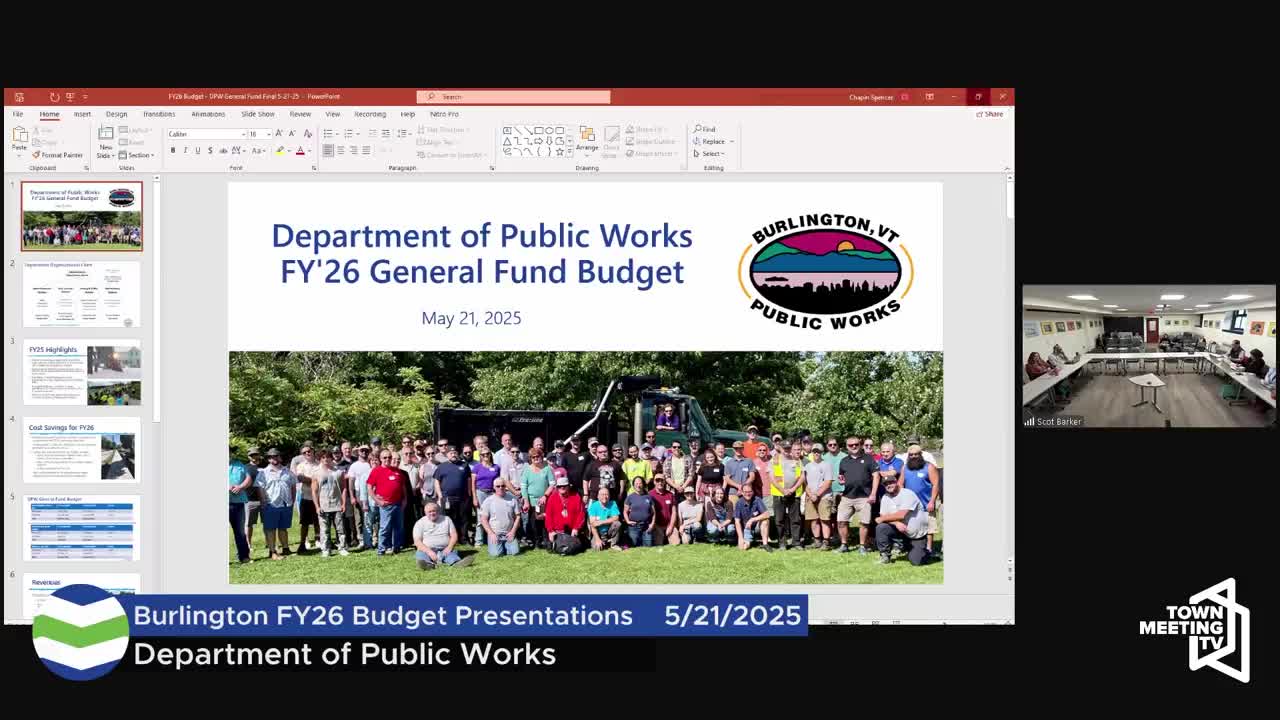The height and width of the screenshot is (720, 1280).
Task: Open the View tab
Action: coord(333,114)
